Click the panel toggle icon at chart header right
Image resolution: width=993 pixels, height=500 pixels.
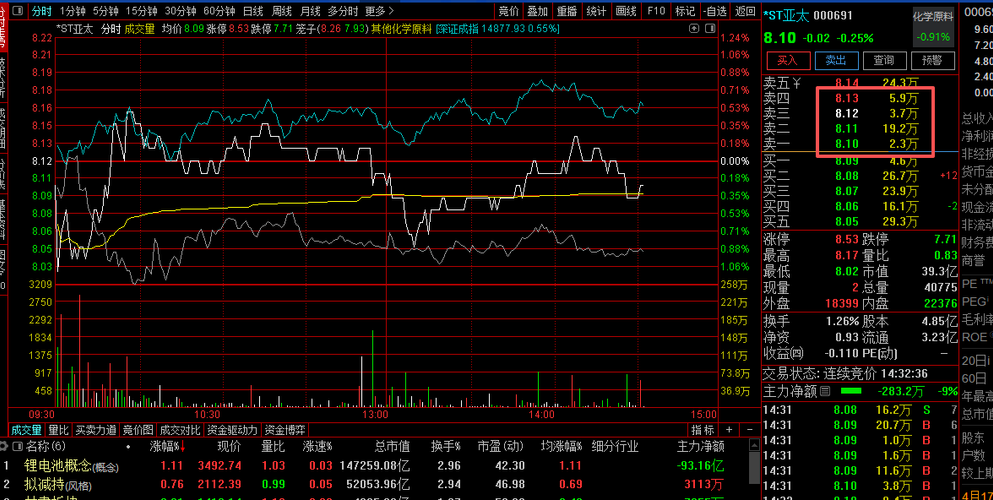pos(709,28)
